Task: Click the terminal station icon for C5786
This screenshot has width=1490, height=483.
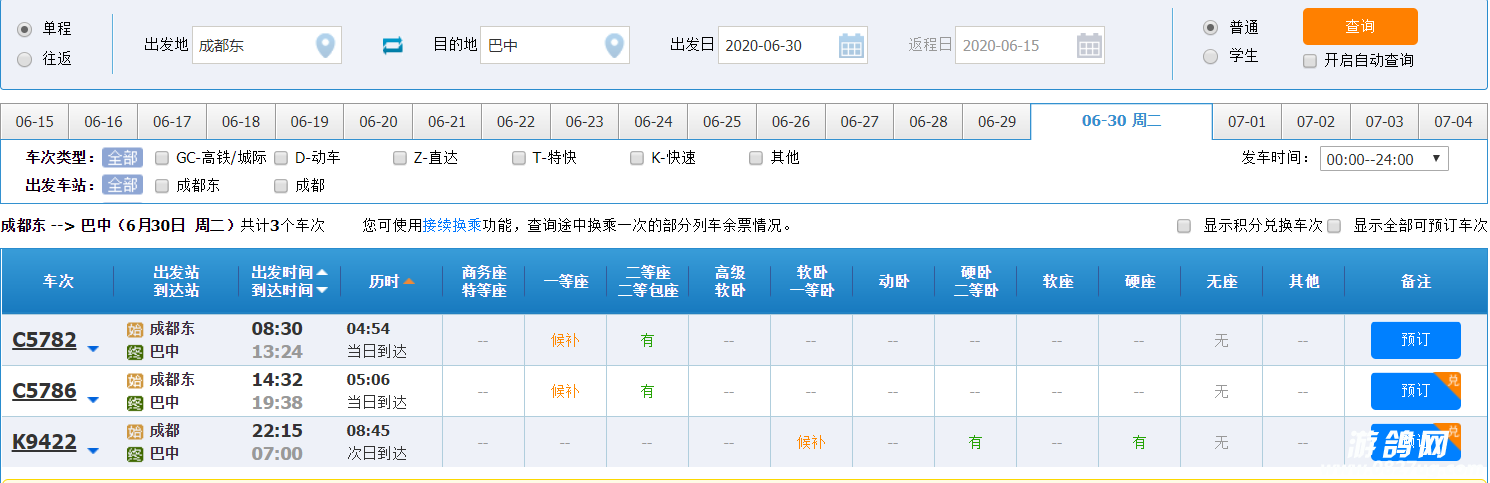Action: (x=135, y=403)
